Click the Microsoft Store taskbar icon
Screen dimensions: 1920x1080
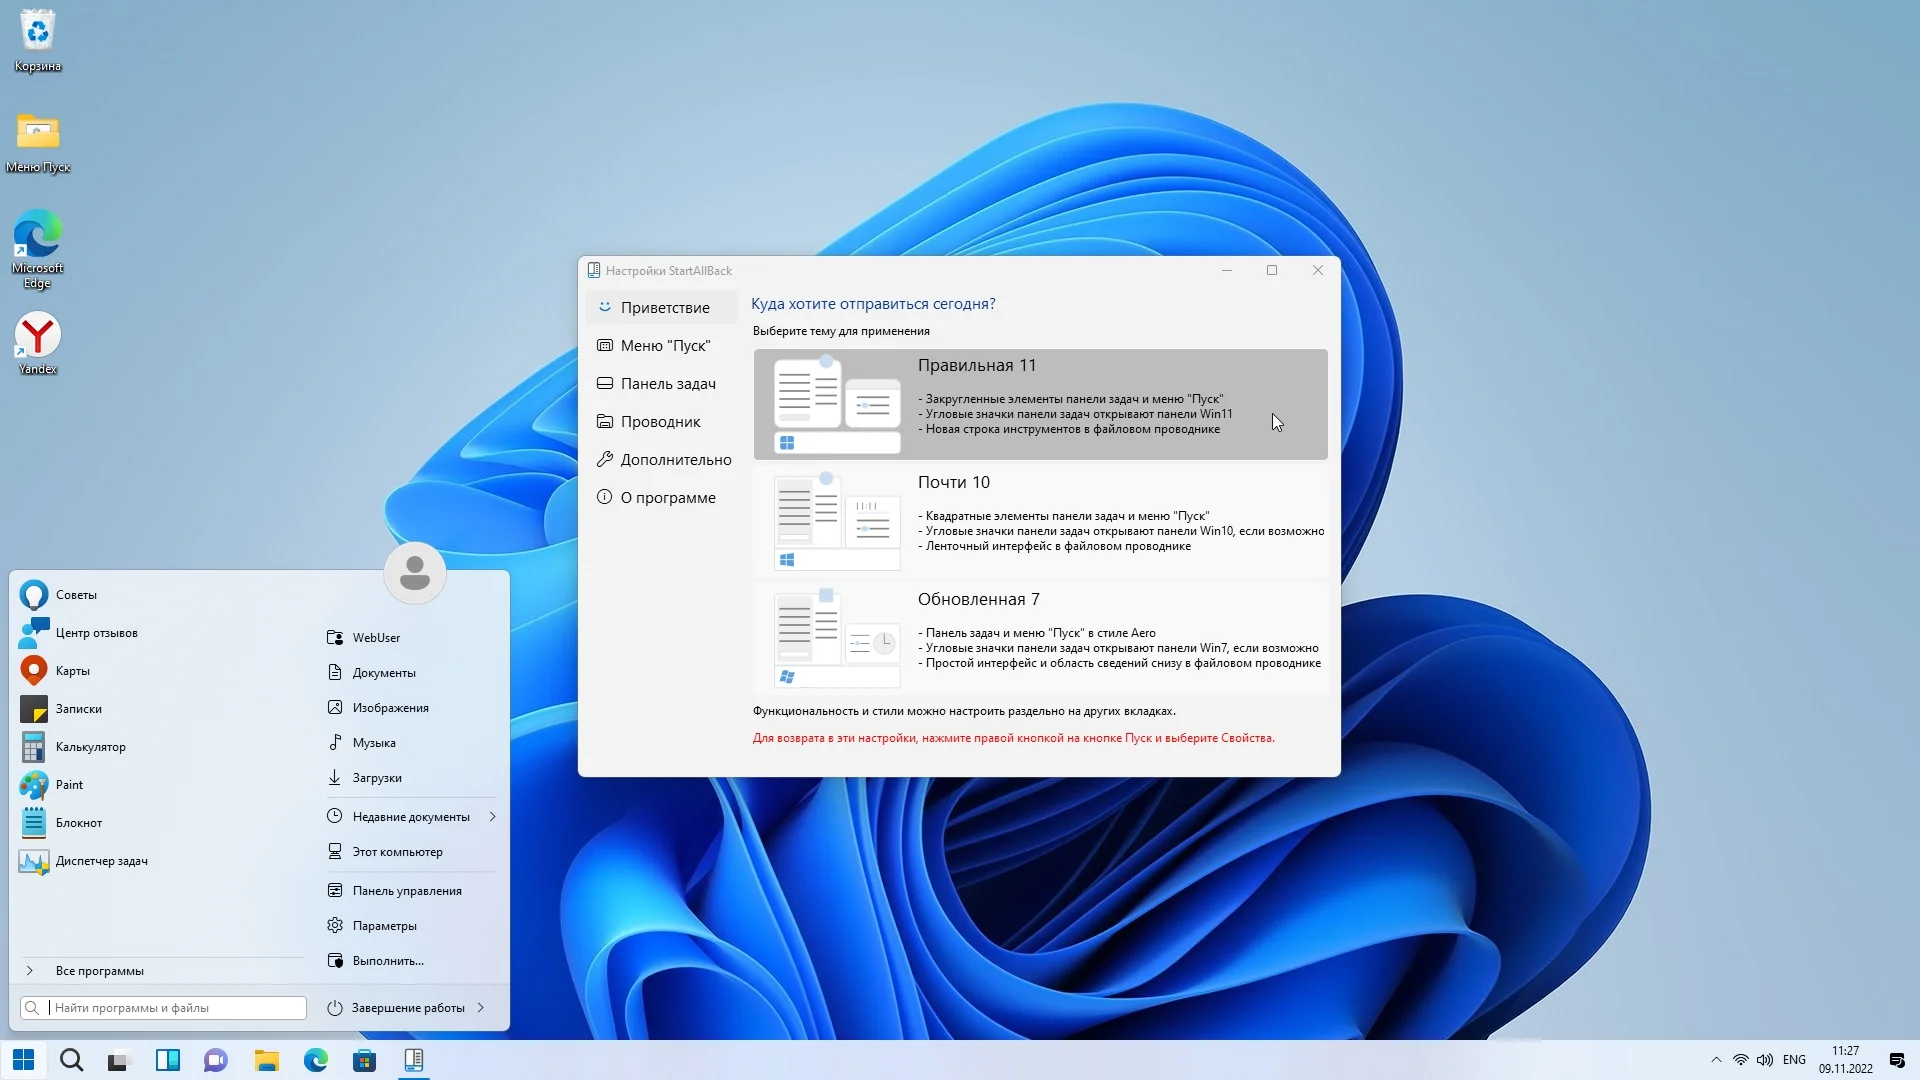[x=364, y=1060]
